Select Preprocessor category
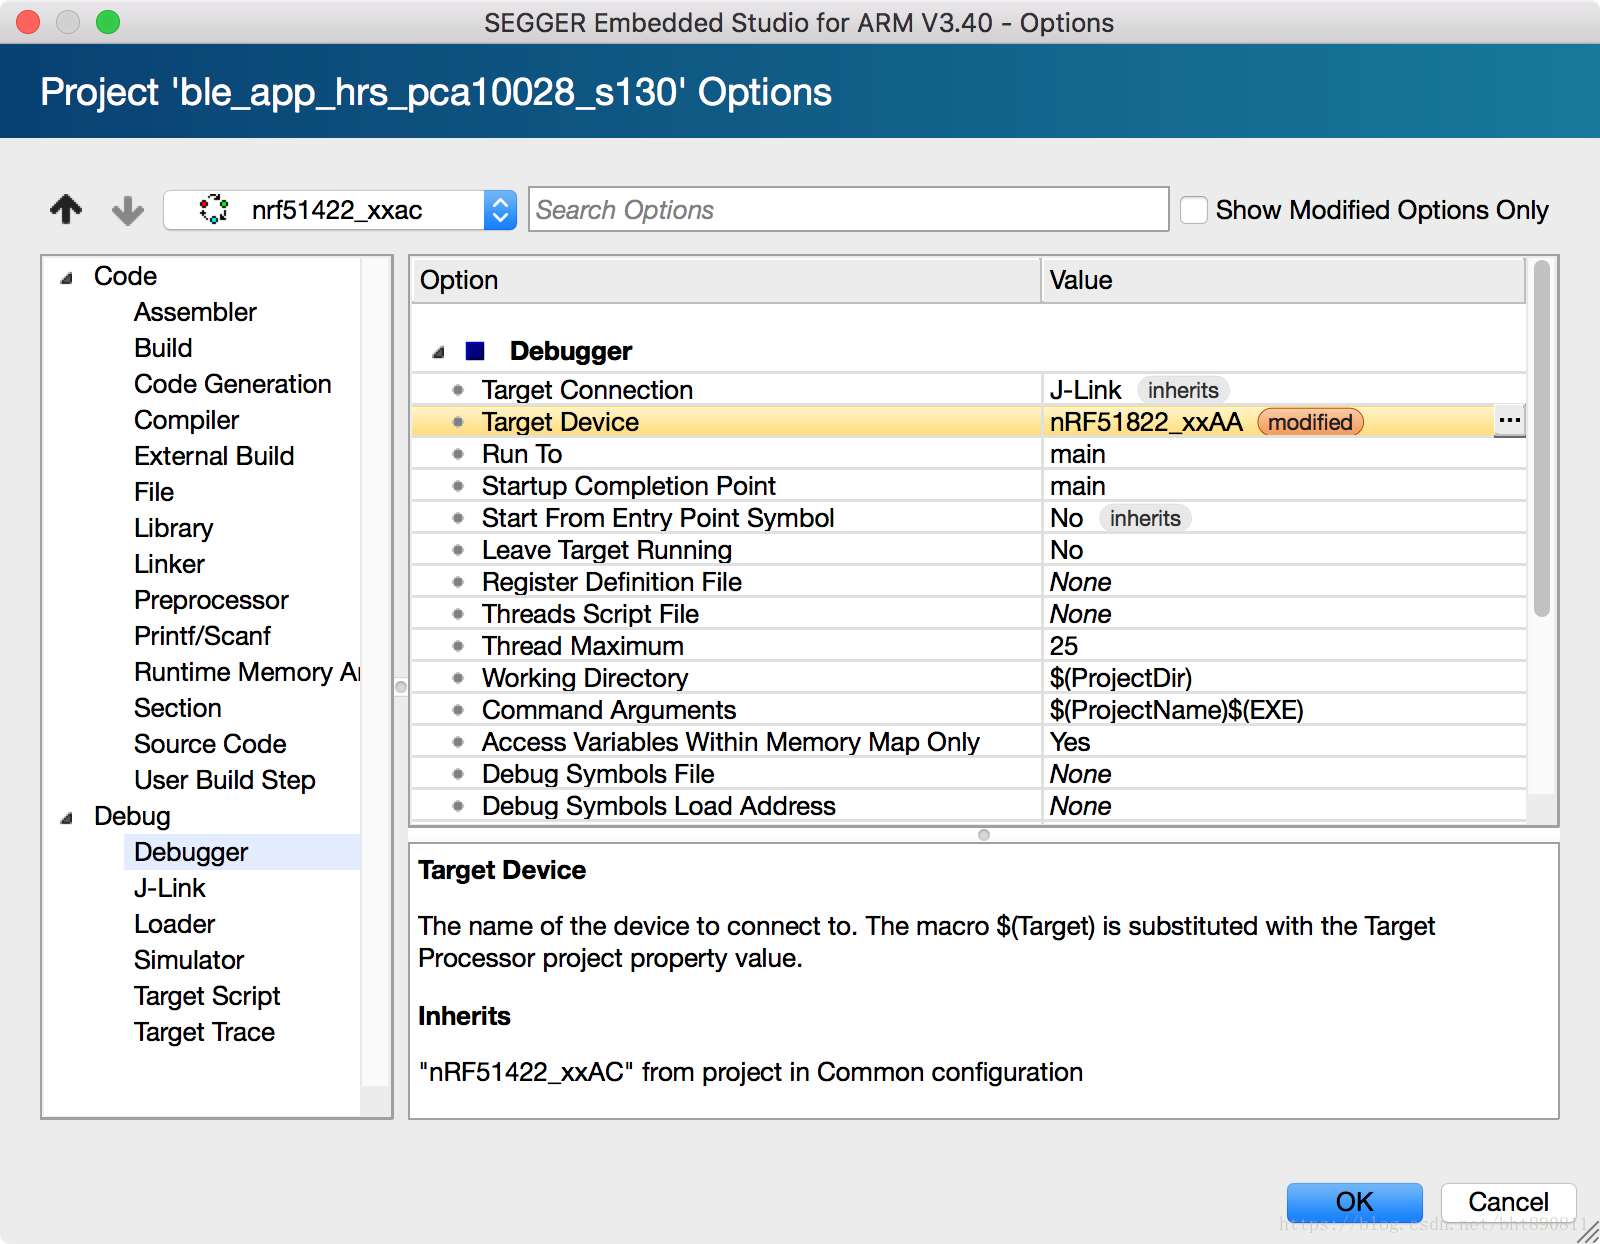The height and width of the screenshot is (1244, 1600). [x=211, y=600]
